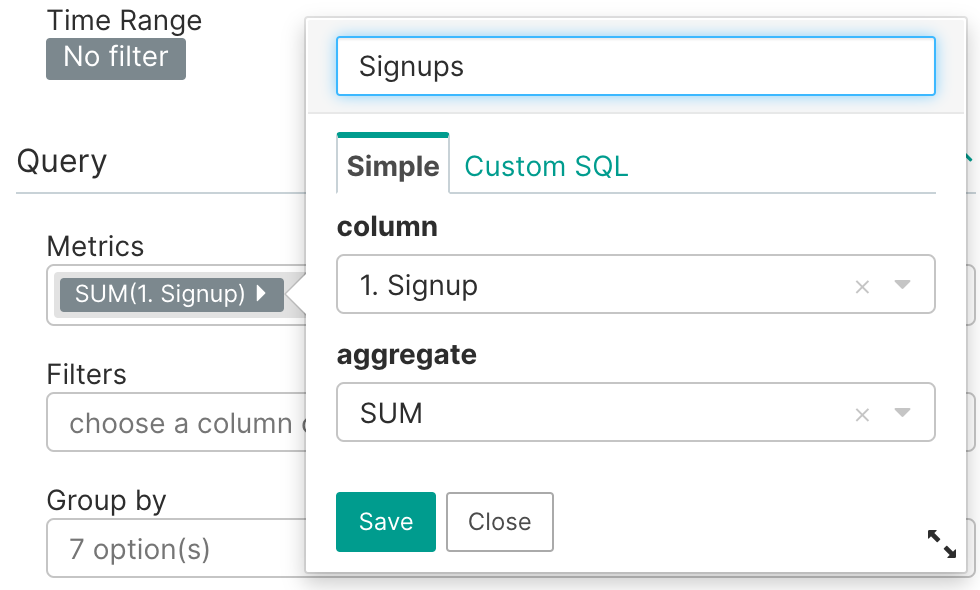This screenshot has height=590, width=980.
Task: Focus the Filters 'choose a column' input
Action: pos(175,422)
